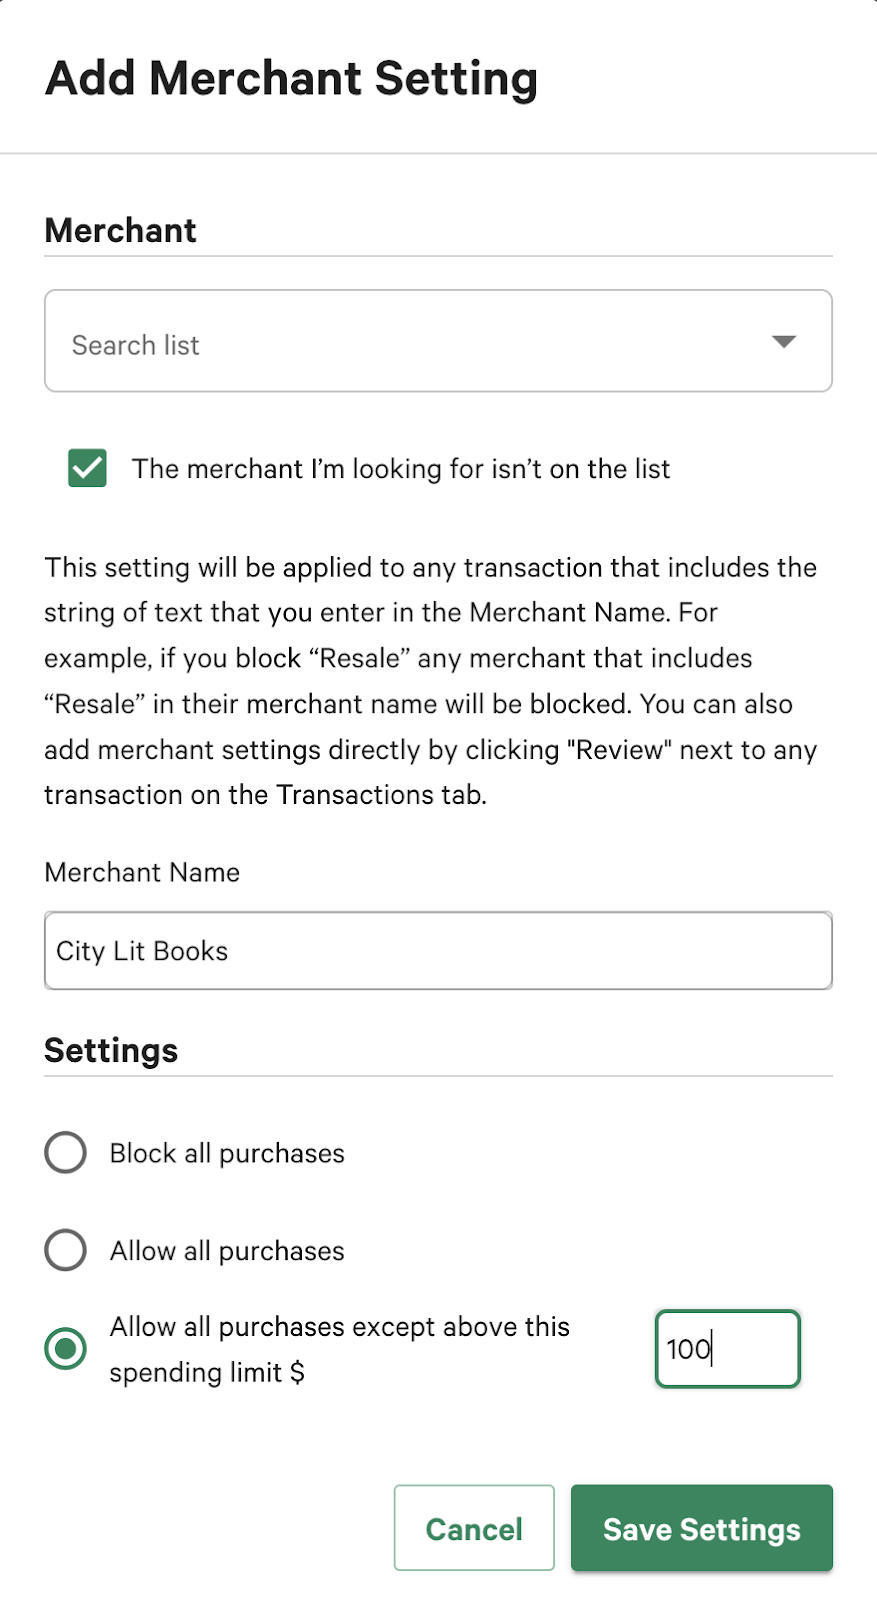
Task: Click the dropdown arrow in Merchant search list
Action: coord(784,342)
